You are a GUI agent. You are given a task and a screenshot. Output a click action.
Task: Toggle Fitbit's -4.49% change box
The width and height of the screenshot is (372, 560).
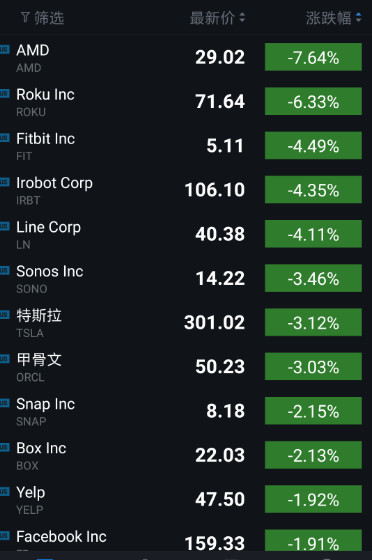tap(313, 145)
